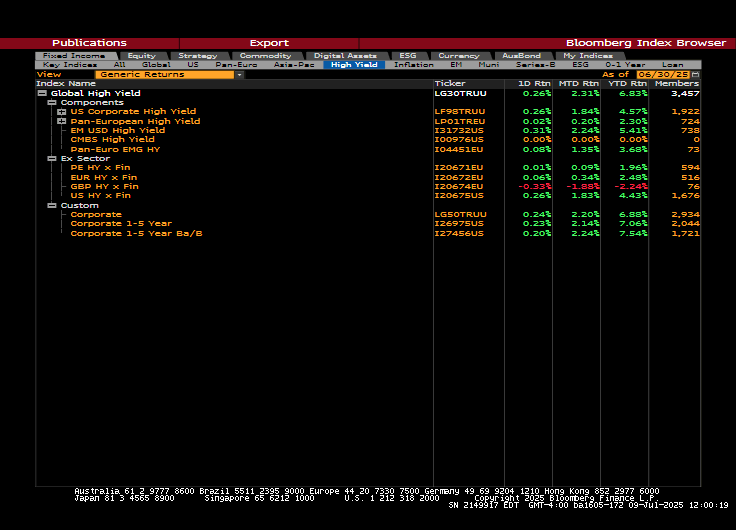Click the -2.24% YTD return value

tap(631, 186)
